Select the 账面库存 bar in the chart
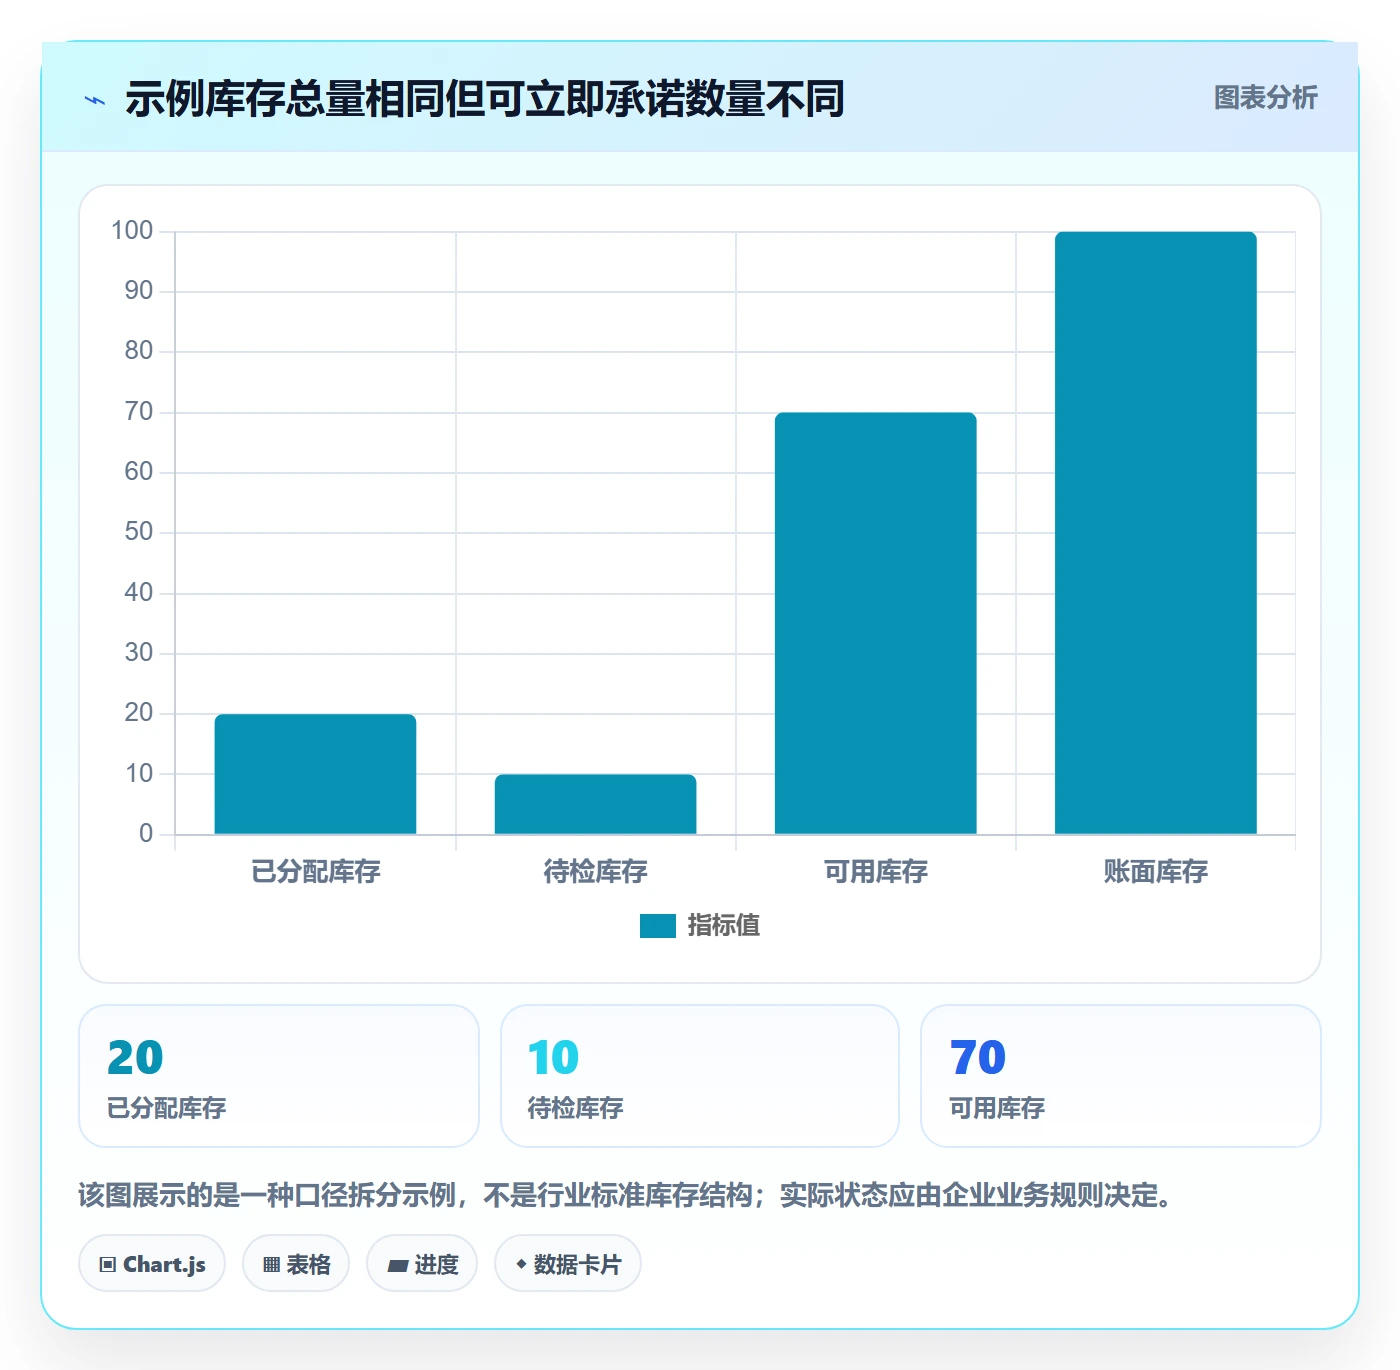Image resolution: width=1400 pixels, height=1370 pixels. 1155,533
